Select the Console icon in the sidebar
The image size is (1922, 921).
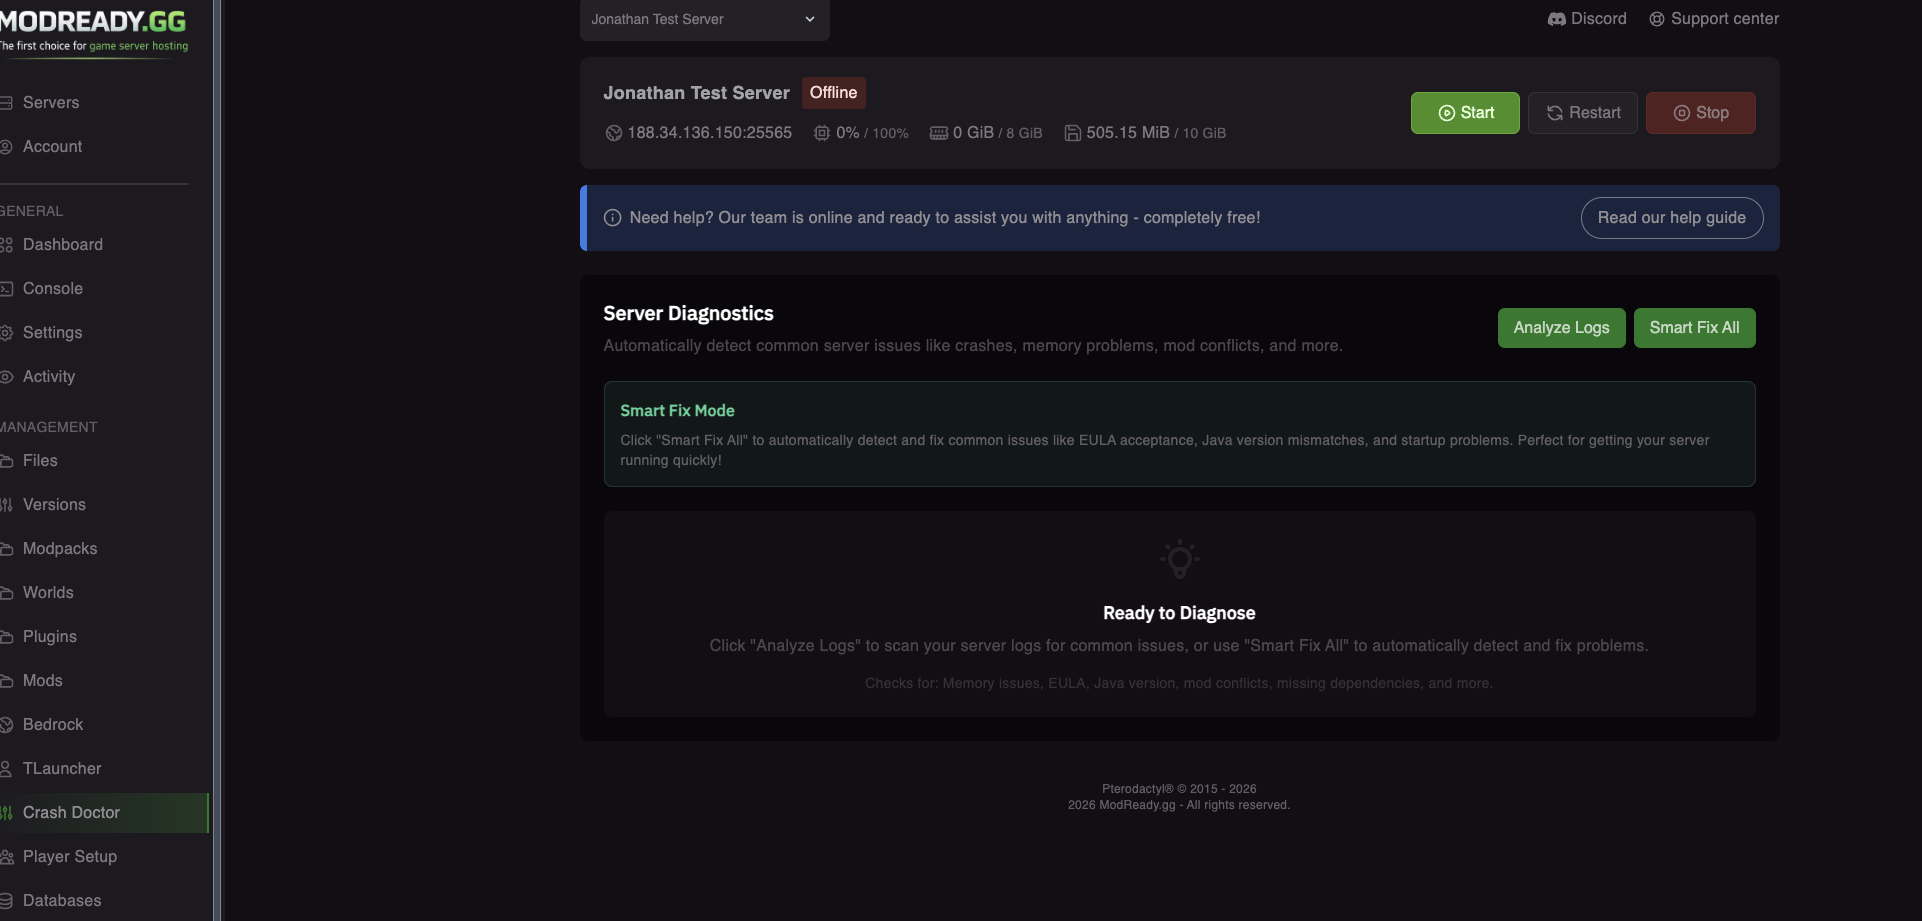click(7, 288)
